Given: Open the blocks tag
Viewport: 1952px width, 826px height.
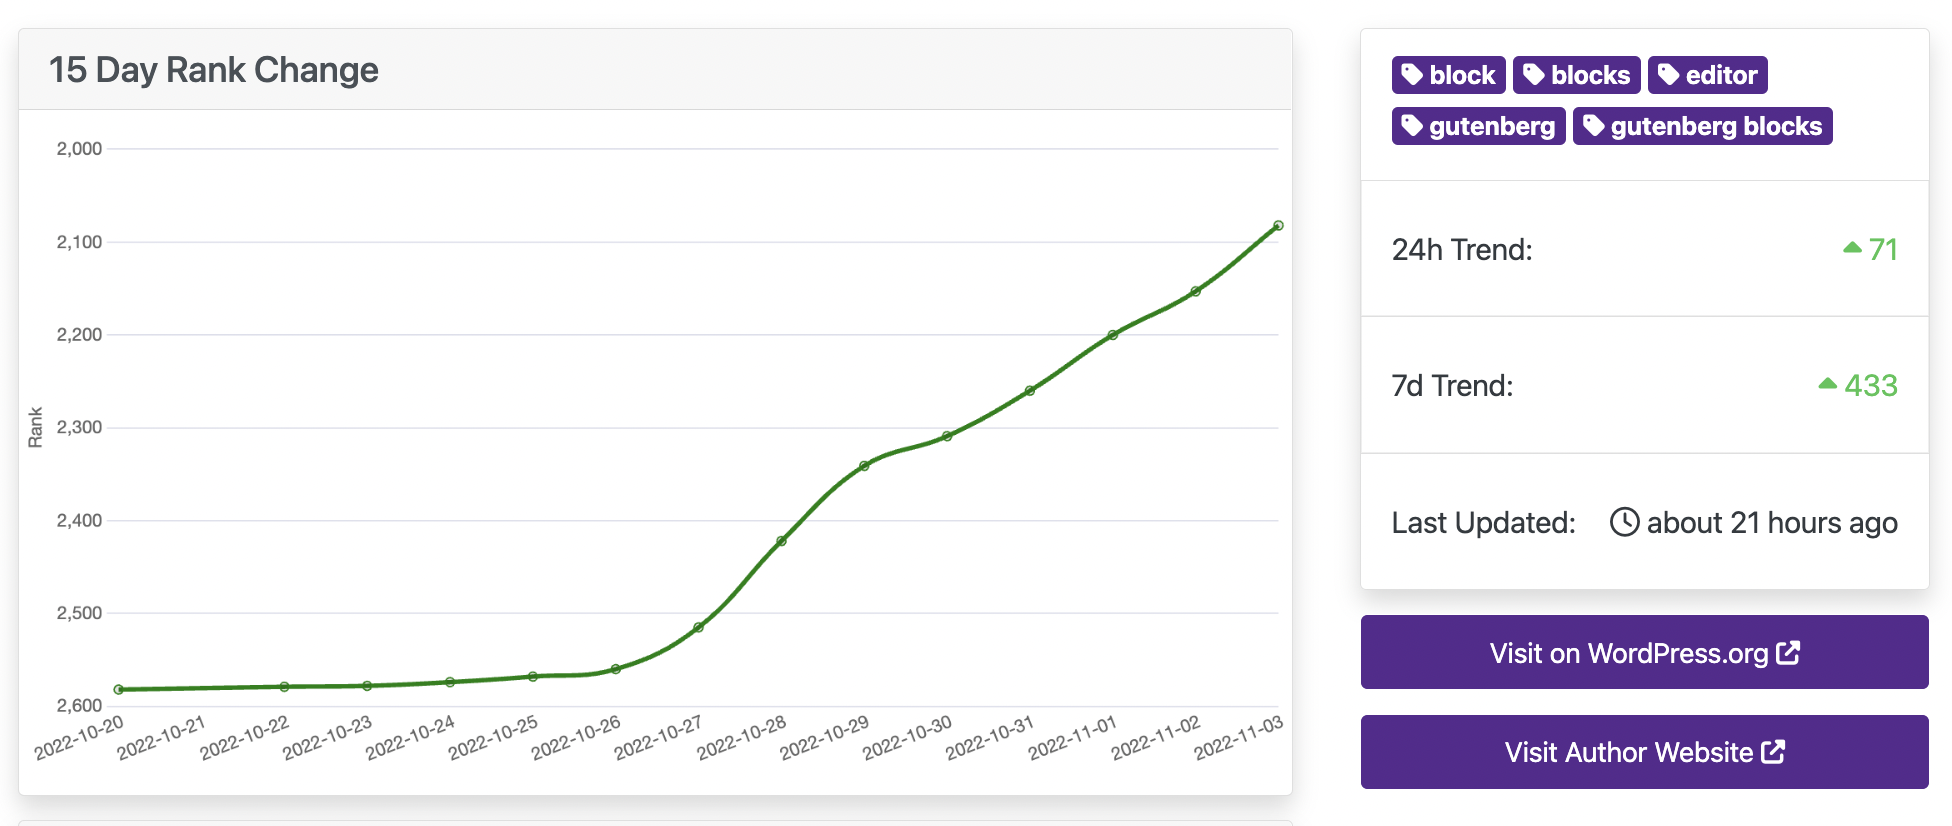Looking at the screenshot, I should coord(1576,75).
